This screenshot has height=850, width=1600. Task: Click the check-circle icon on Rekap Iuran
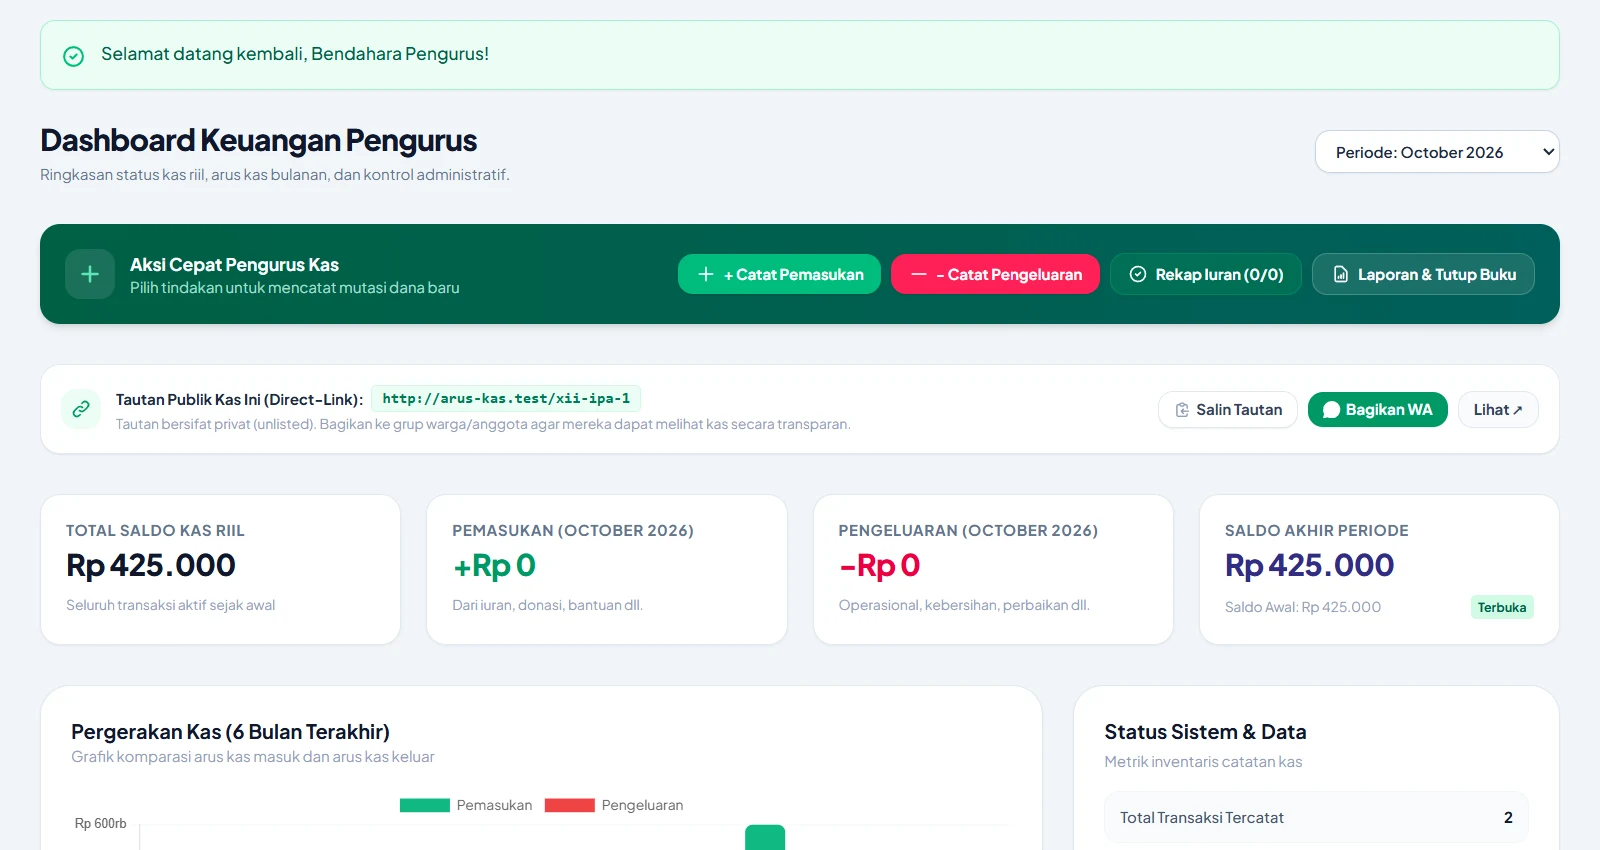tap(1138, 274)
